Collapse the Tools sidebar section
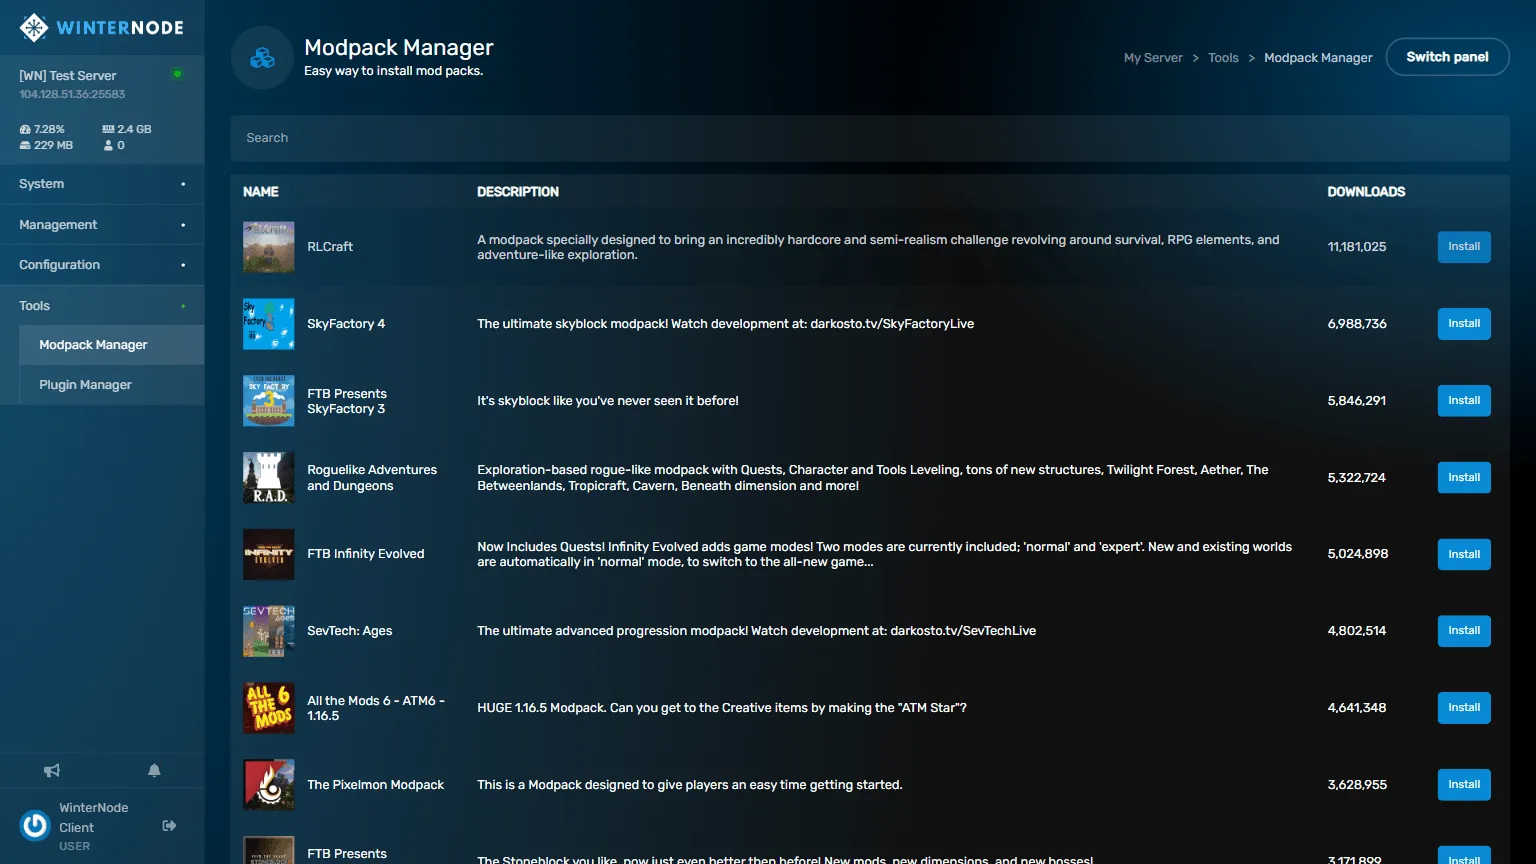The image size is (1536, 864). 102,306
